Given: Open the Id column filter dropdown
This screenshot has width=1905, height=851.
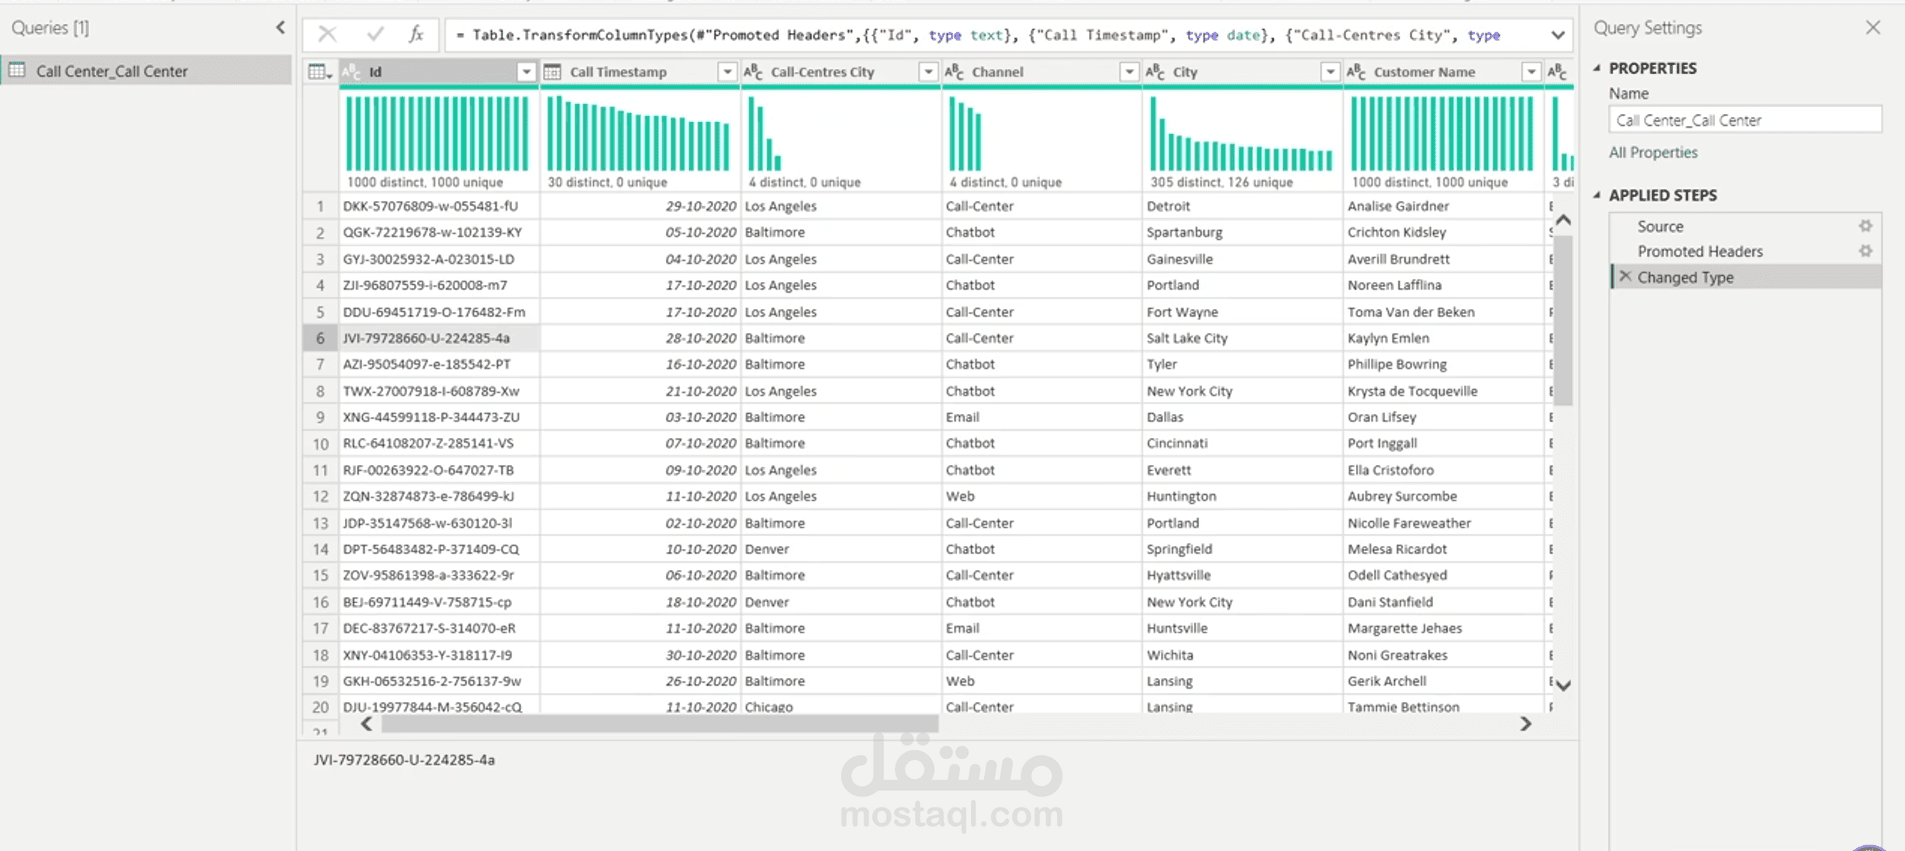Looking at the screenshot, I should (526, 72).
